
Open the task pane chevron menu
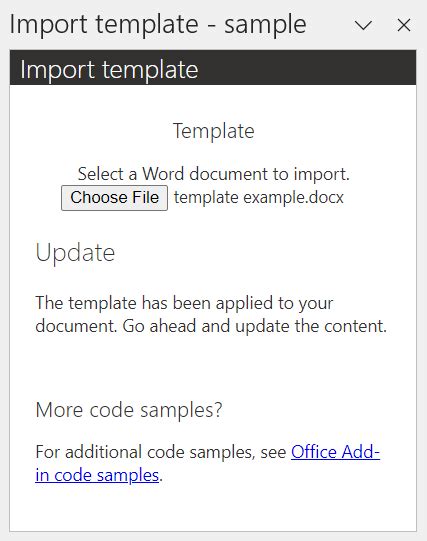point(363,25)
